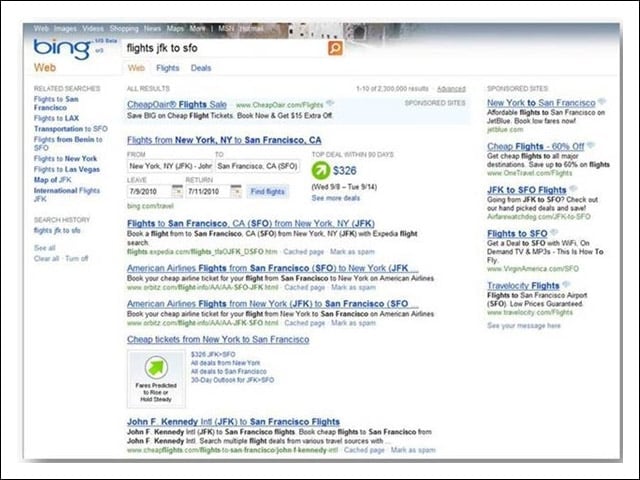Open Videos in the top navigation
Screen dimensions: 640x480
click(93, 29)
